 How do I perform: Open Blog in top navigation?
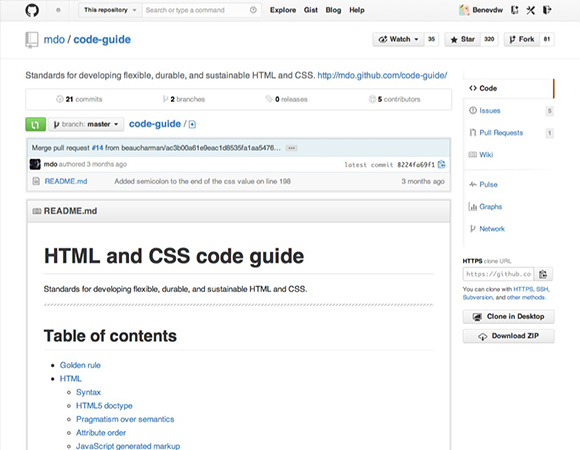[x=333, y=10]
